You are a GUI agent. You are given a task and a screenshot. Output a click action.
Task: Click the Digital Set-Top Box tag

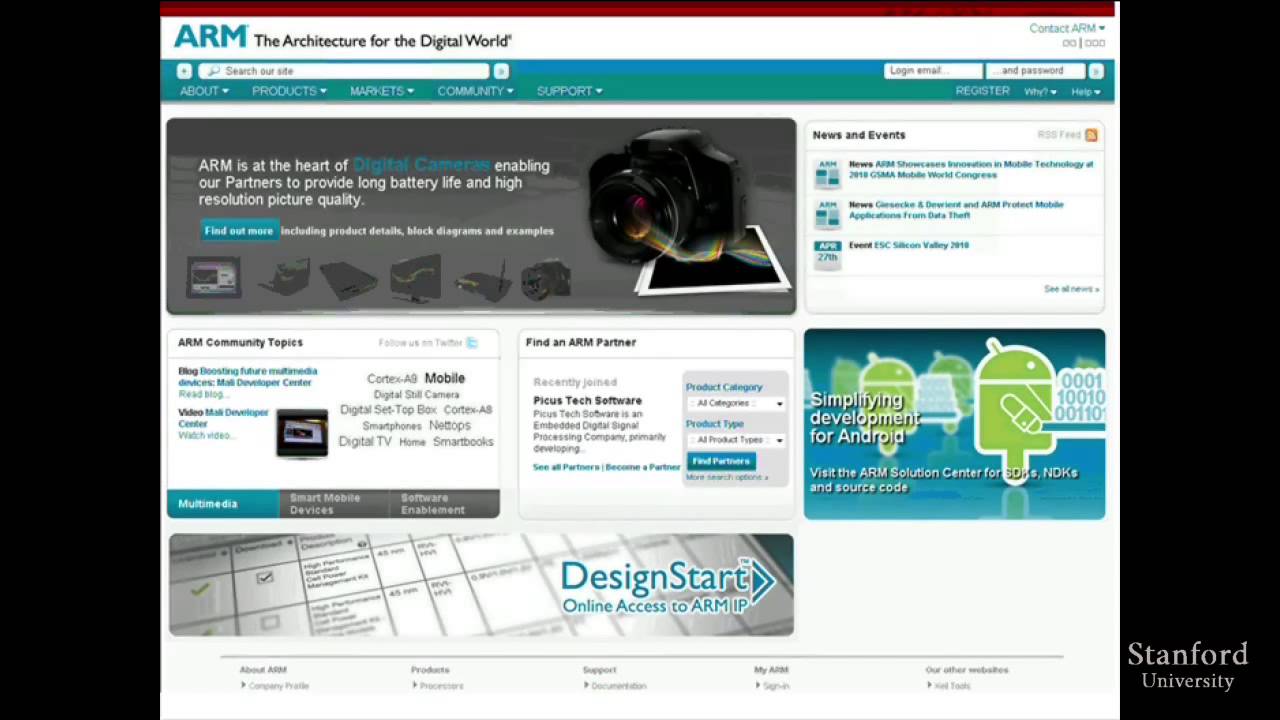(x=388, y=410)
